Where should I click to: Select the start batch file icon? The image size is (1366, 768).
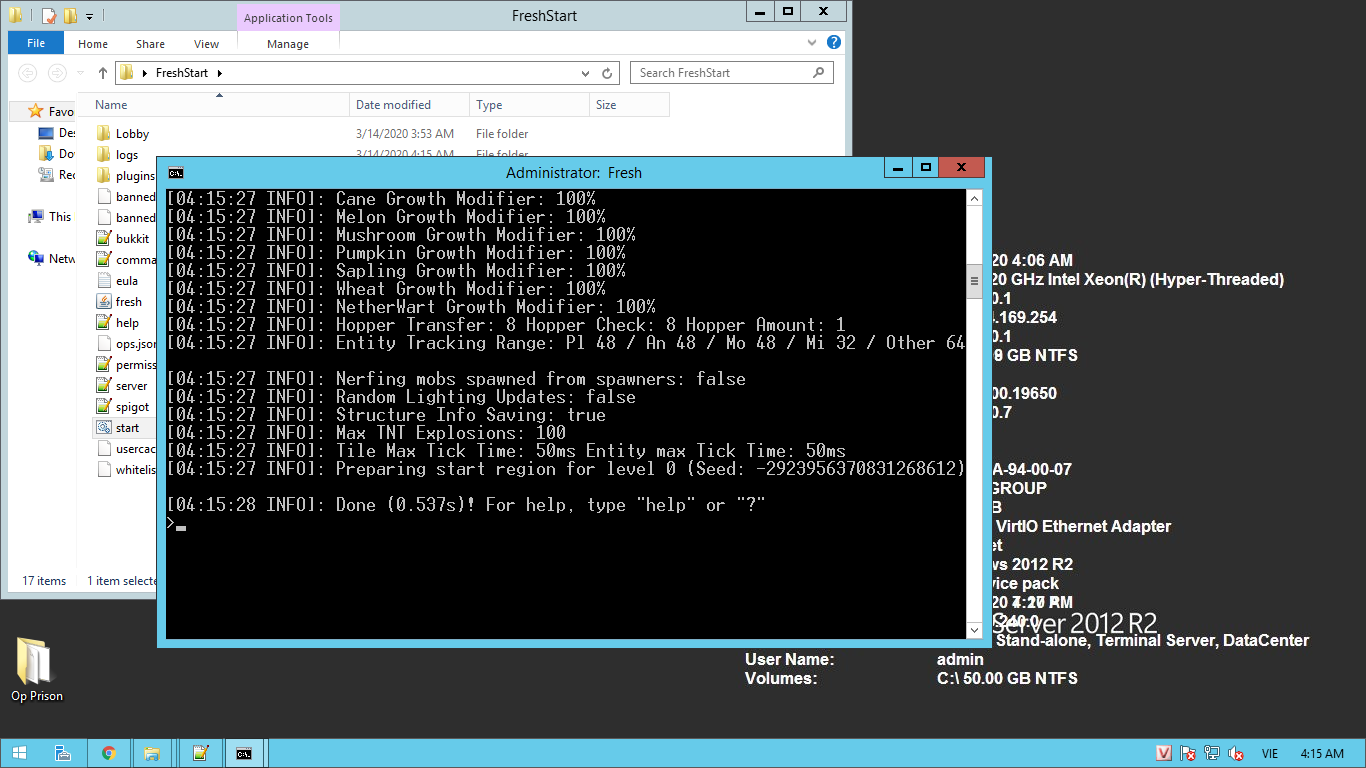[x=104, y=428]
